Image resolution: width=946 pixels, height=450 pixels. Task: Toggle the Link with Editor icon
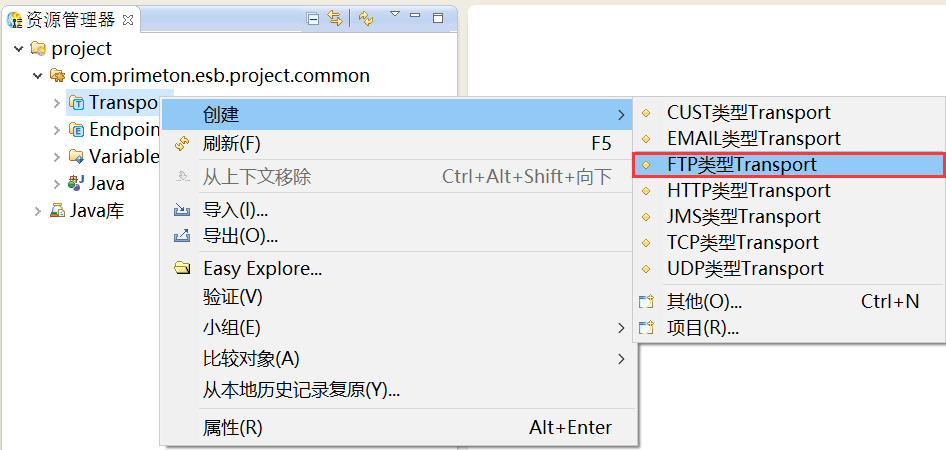click(335, 19)
